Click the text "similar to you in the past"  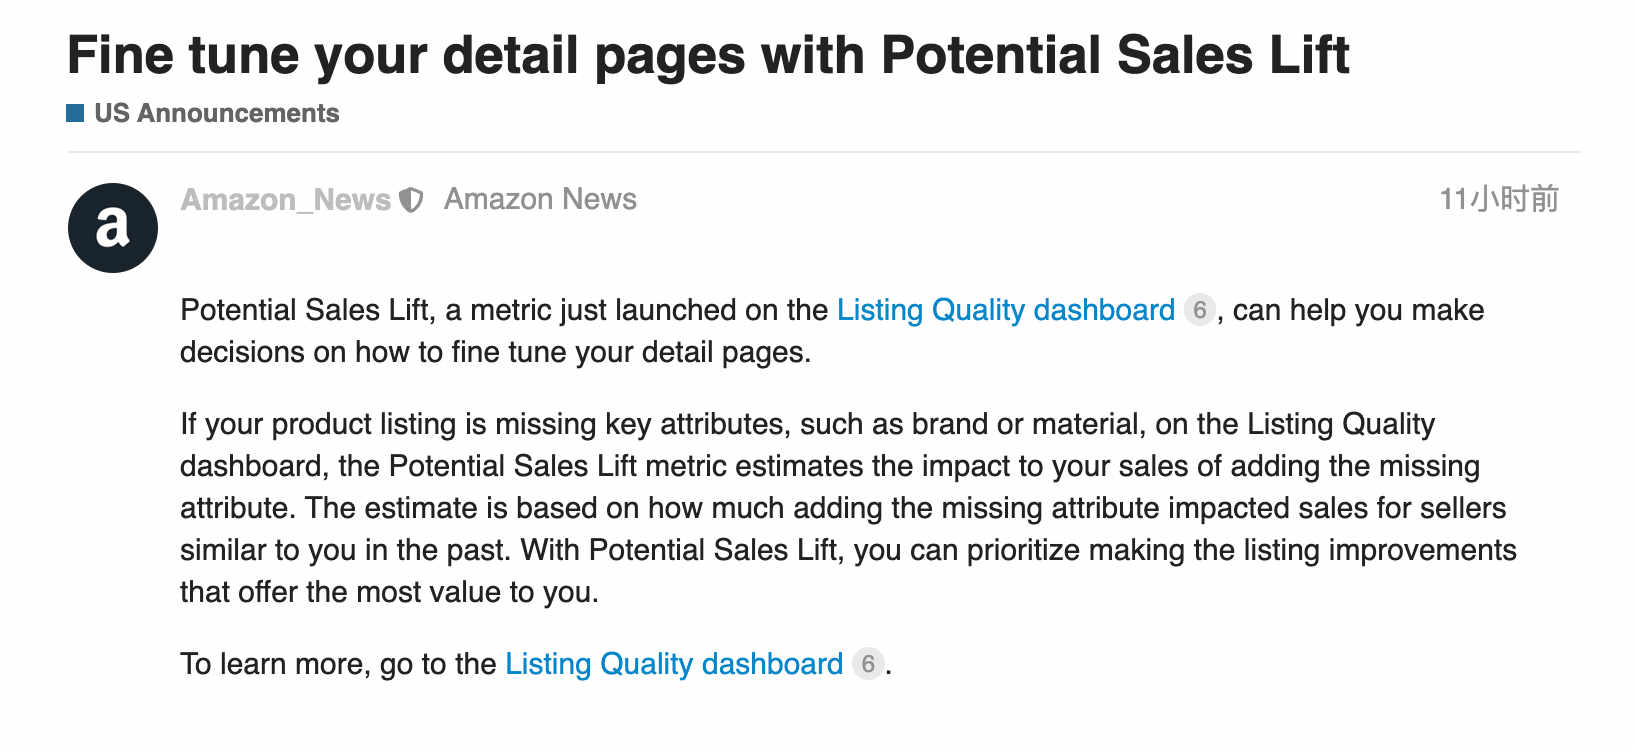(345, 550)
